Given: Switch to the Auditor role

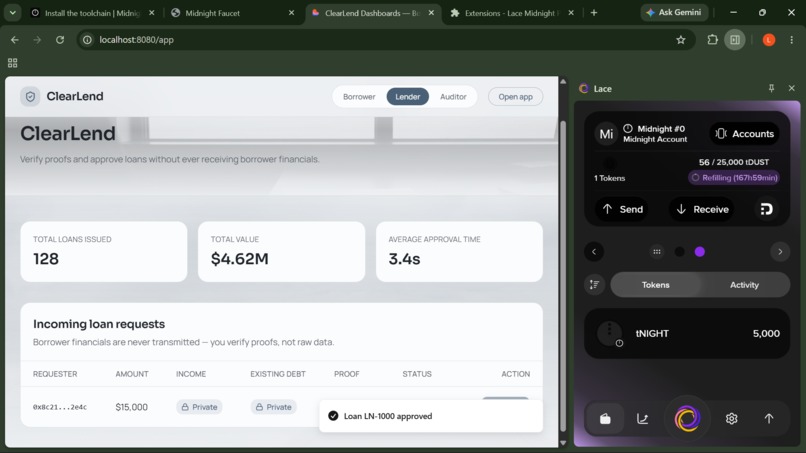Looking at the screenshot, I should pos(453,97).
